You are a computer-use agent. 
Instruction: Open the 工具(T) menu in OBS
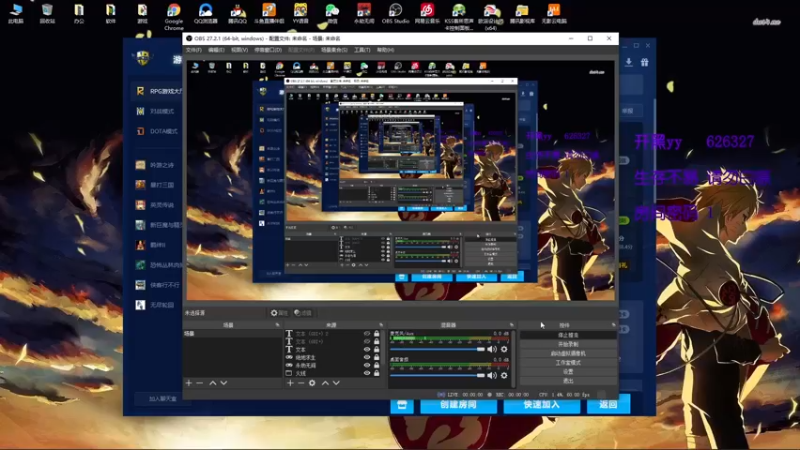[x=362, y=50]
